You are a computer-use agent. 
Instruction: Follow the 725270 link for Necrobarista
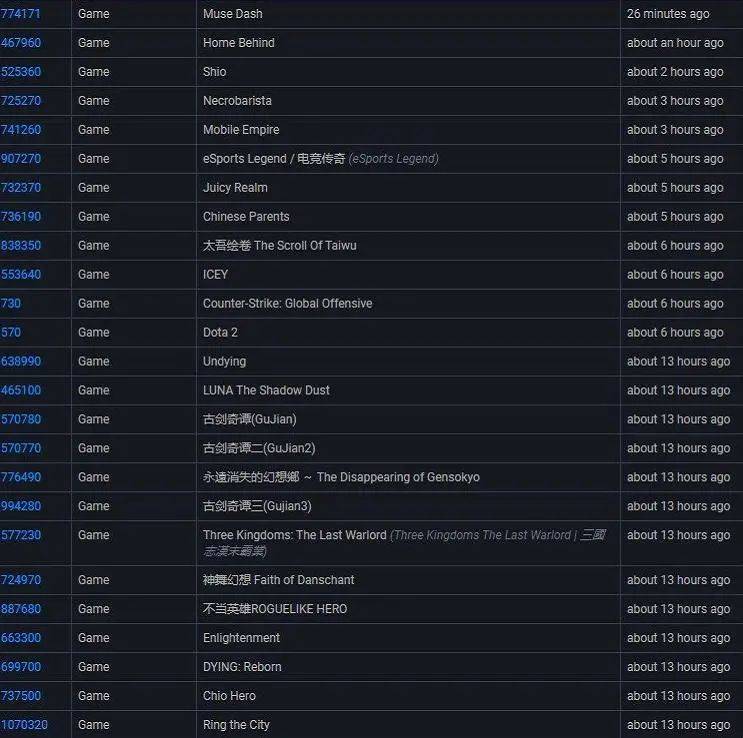point(21,101)
